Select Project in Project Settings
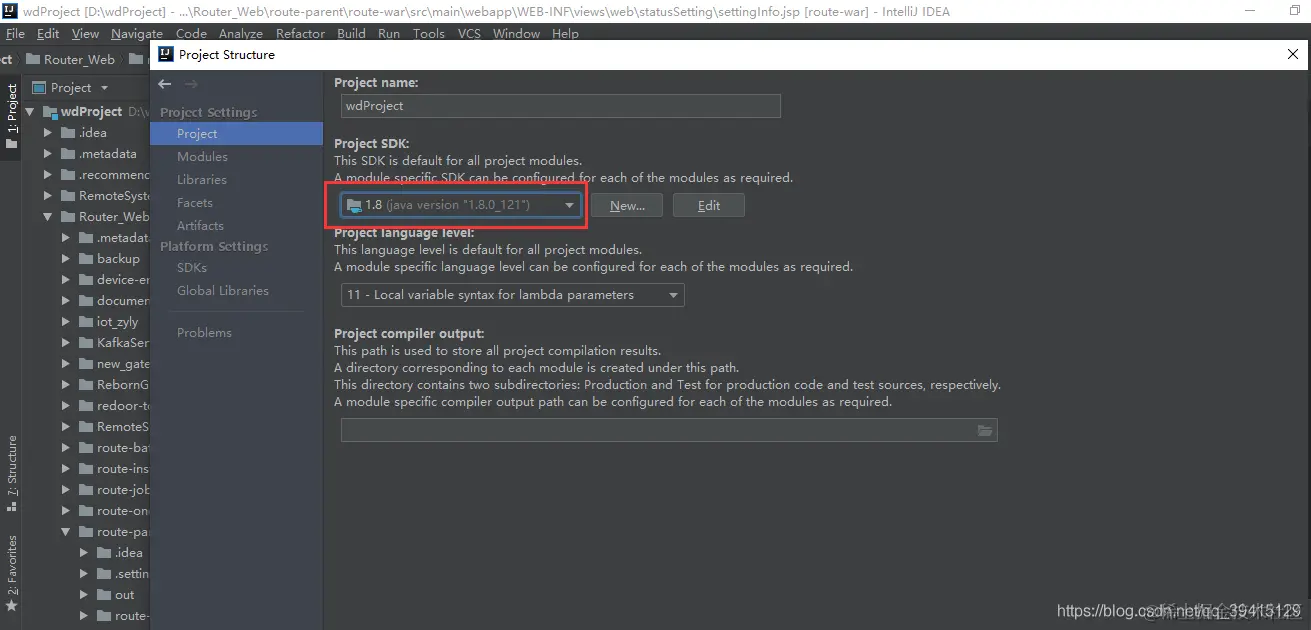1311x630 pixels. click(x=236, y=133)
